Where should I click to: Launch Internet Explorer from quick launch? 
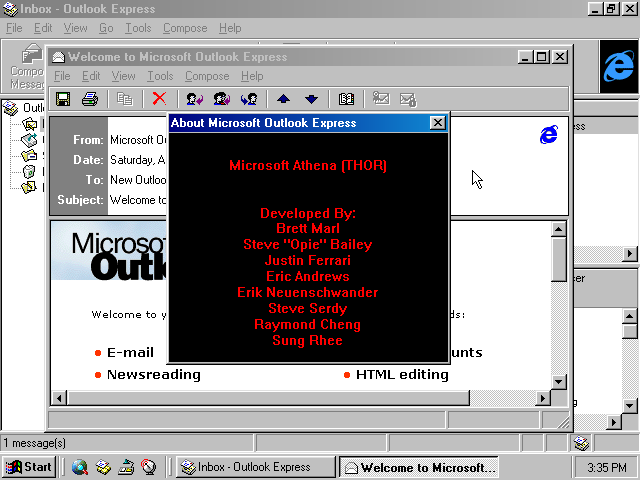80,467
